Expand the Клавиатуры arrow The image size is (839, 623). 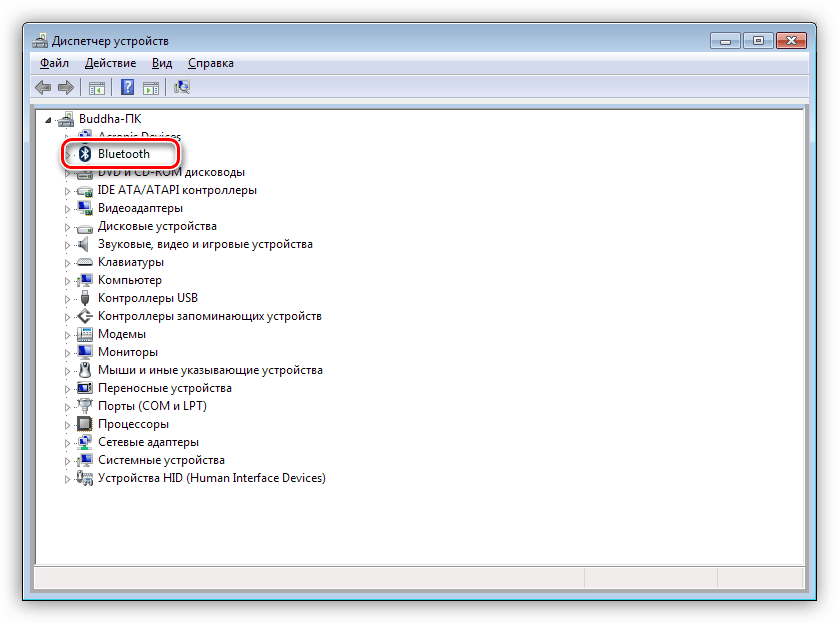[67, 263]
